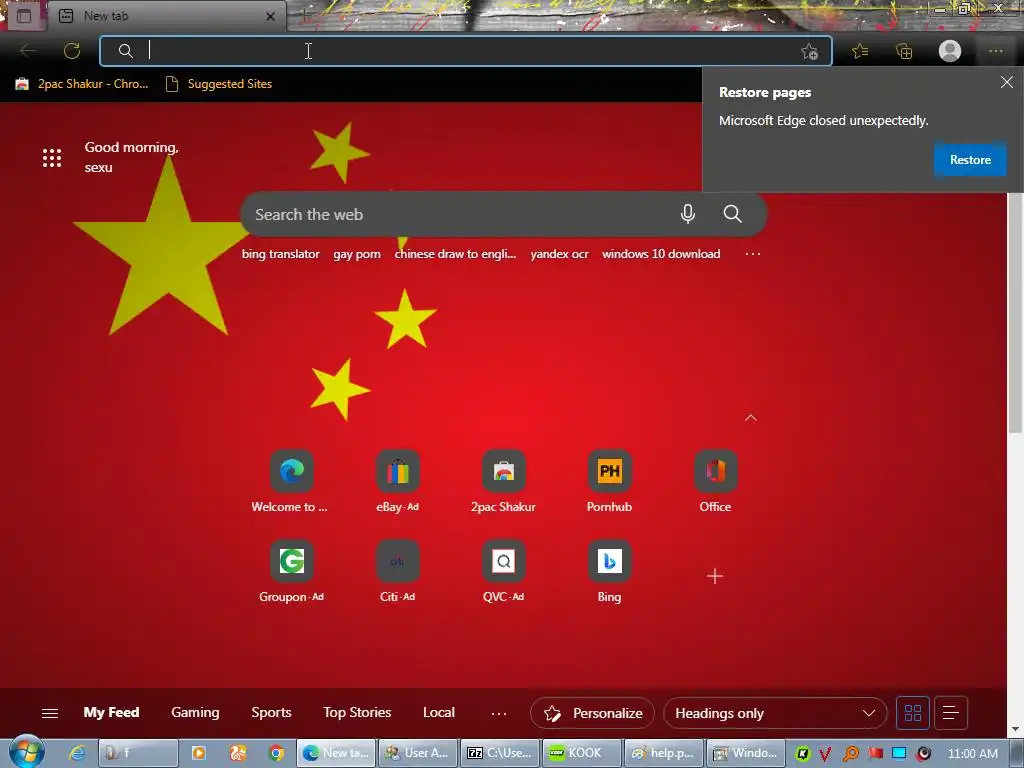The height and width of the screenshot is (768, 1024).
Task: Open the Favorites list icon
Action: point(860,51)
